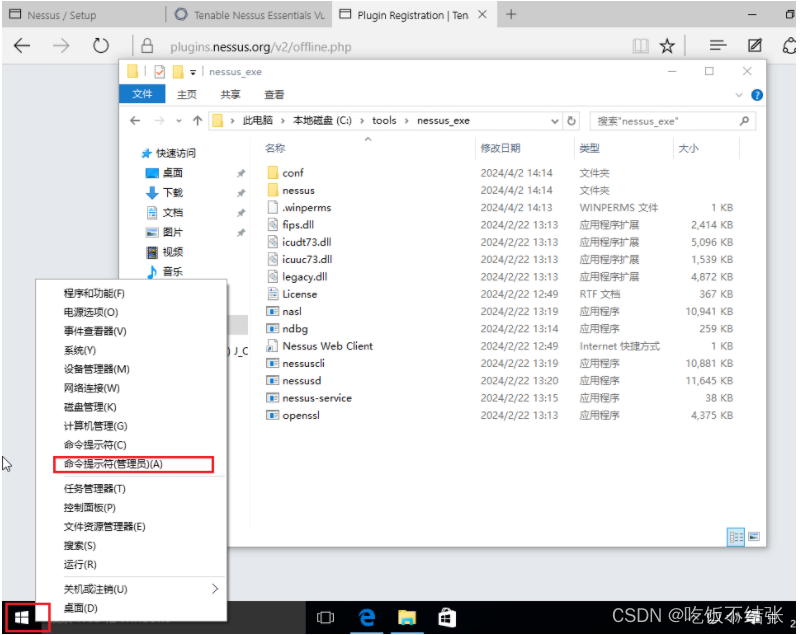This screenshot has height=635, width=800.
Task: Click the Explorer search magnifier icon
Action: pyautogui.click(x=744, y=121)
